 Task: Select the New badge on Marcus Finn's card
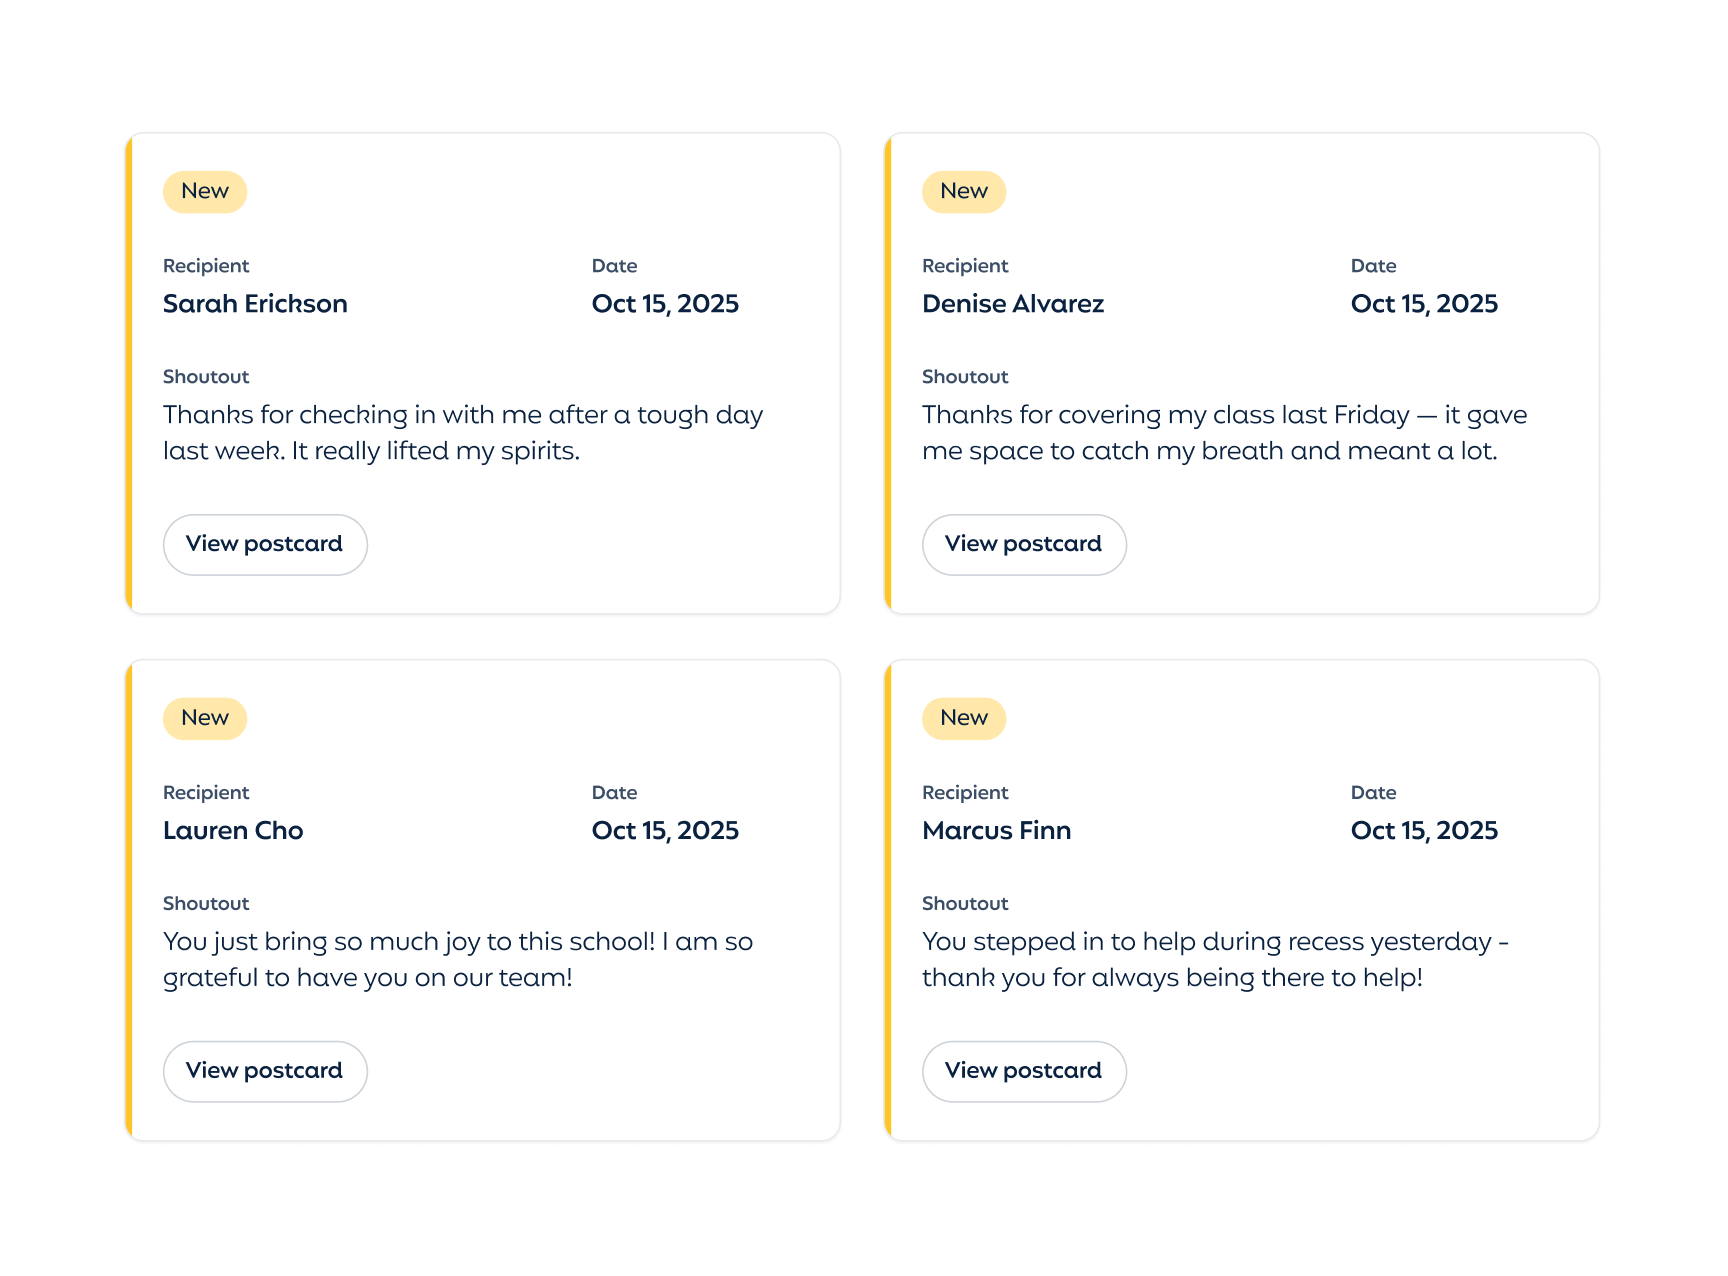964,718
